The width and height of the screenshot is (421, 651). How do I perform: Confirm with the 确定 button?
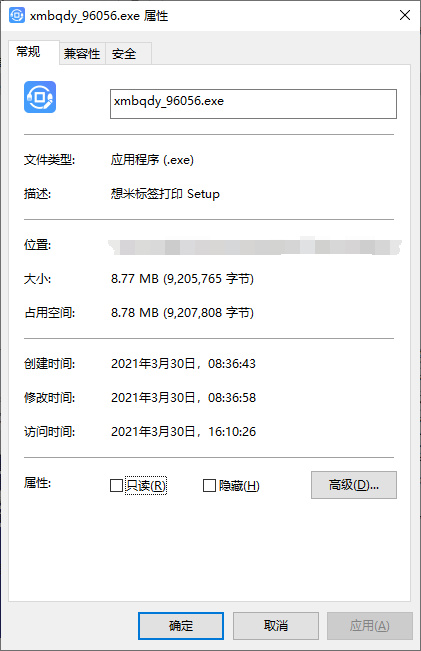(x=181, y=626)
